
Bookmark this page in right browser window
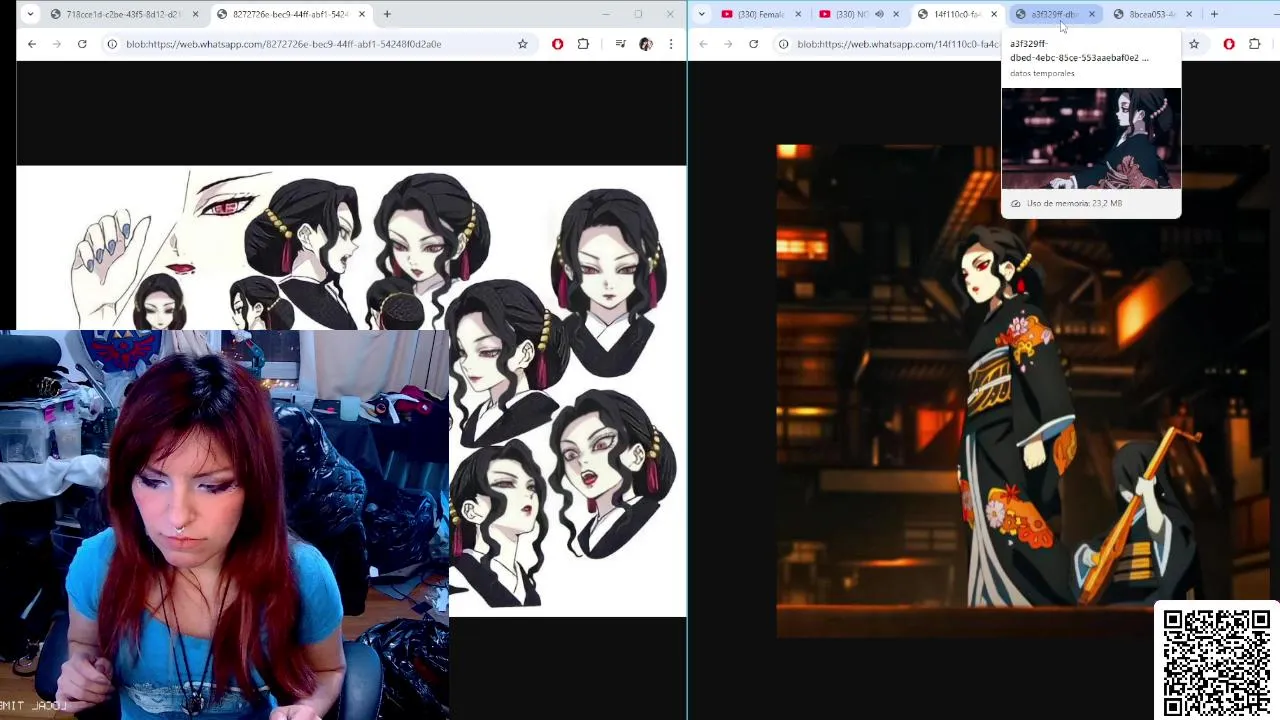click(x=1194, y=44)
